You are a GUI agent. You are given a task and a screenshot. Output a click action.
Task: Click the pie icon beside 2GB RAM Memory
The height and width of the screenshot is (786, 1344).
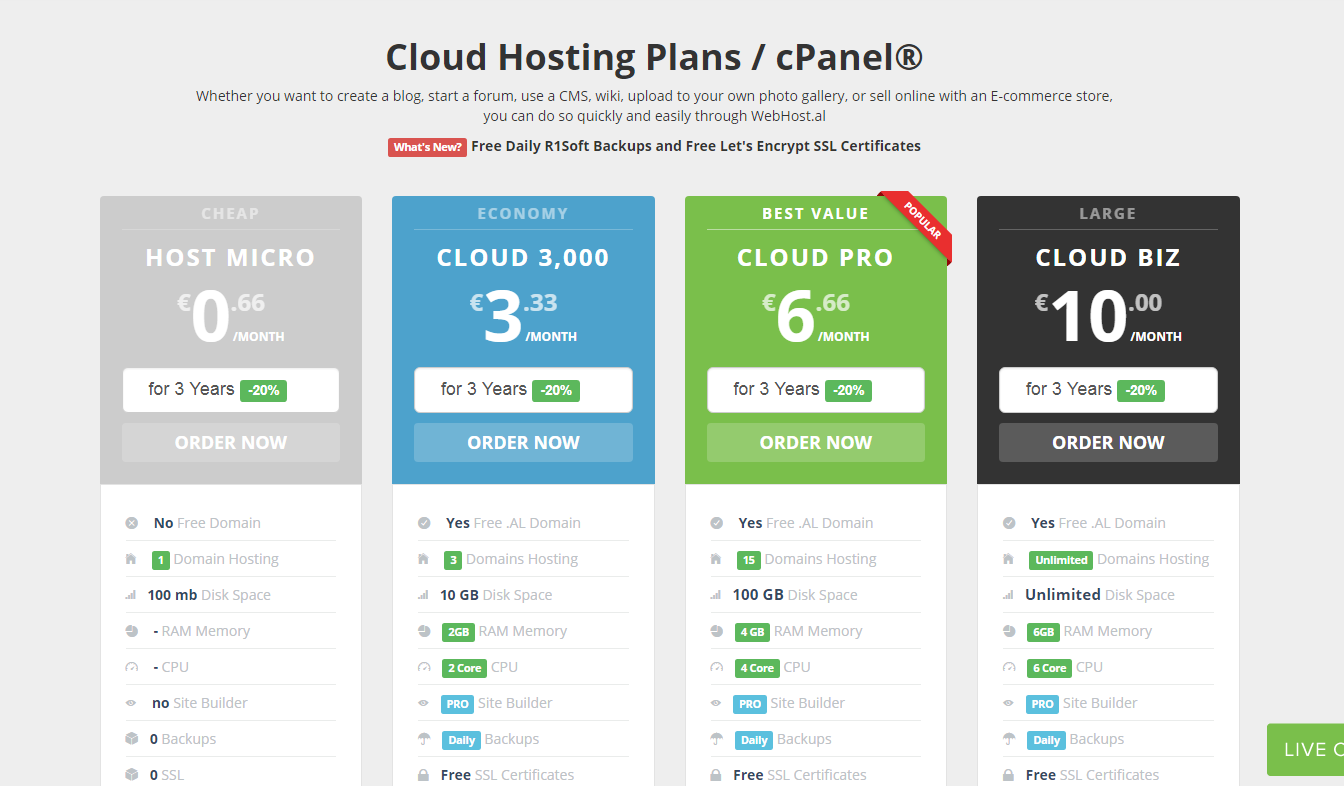click(x=424, y=631)
